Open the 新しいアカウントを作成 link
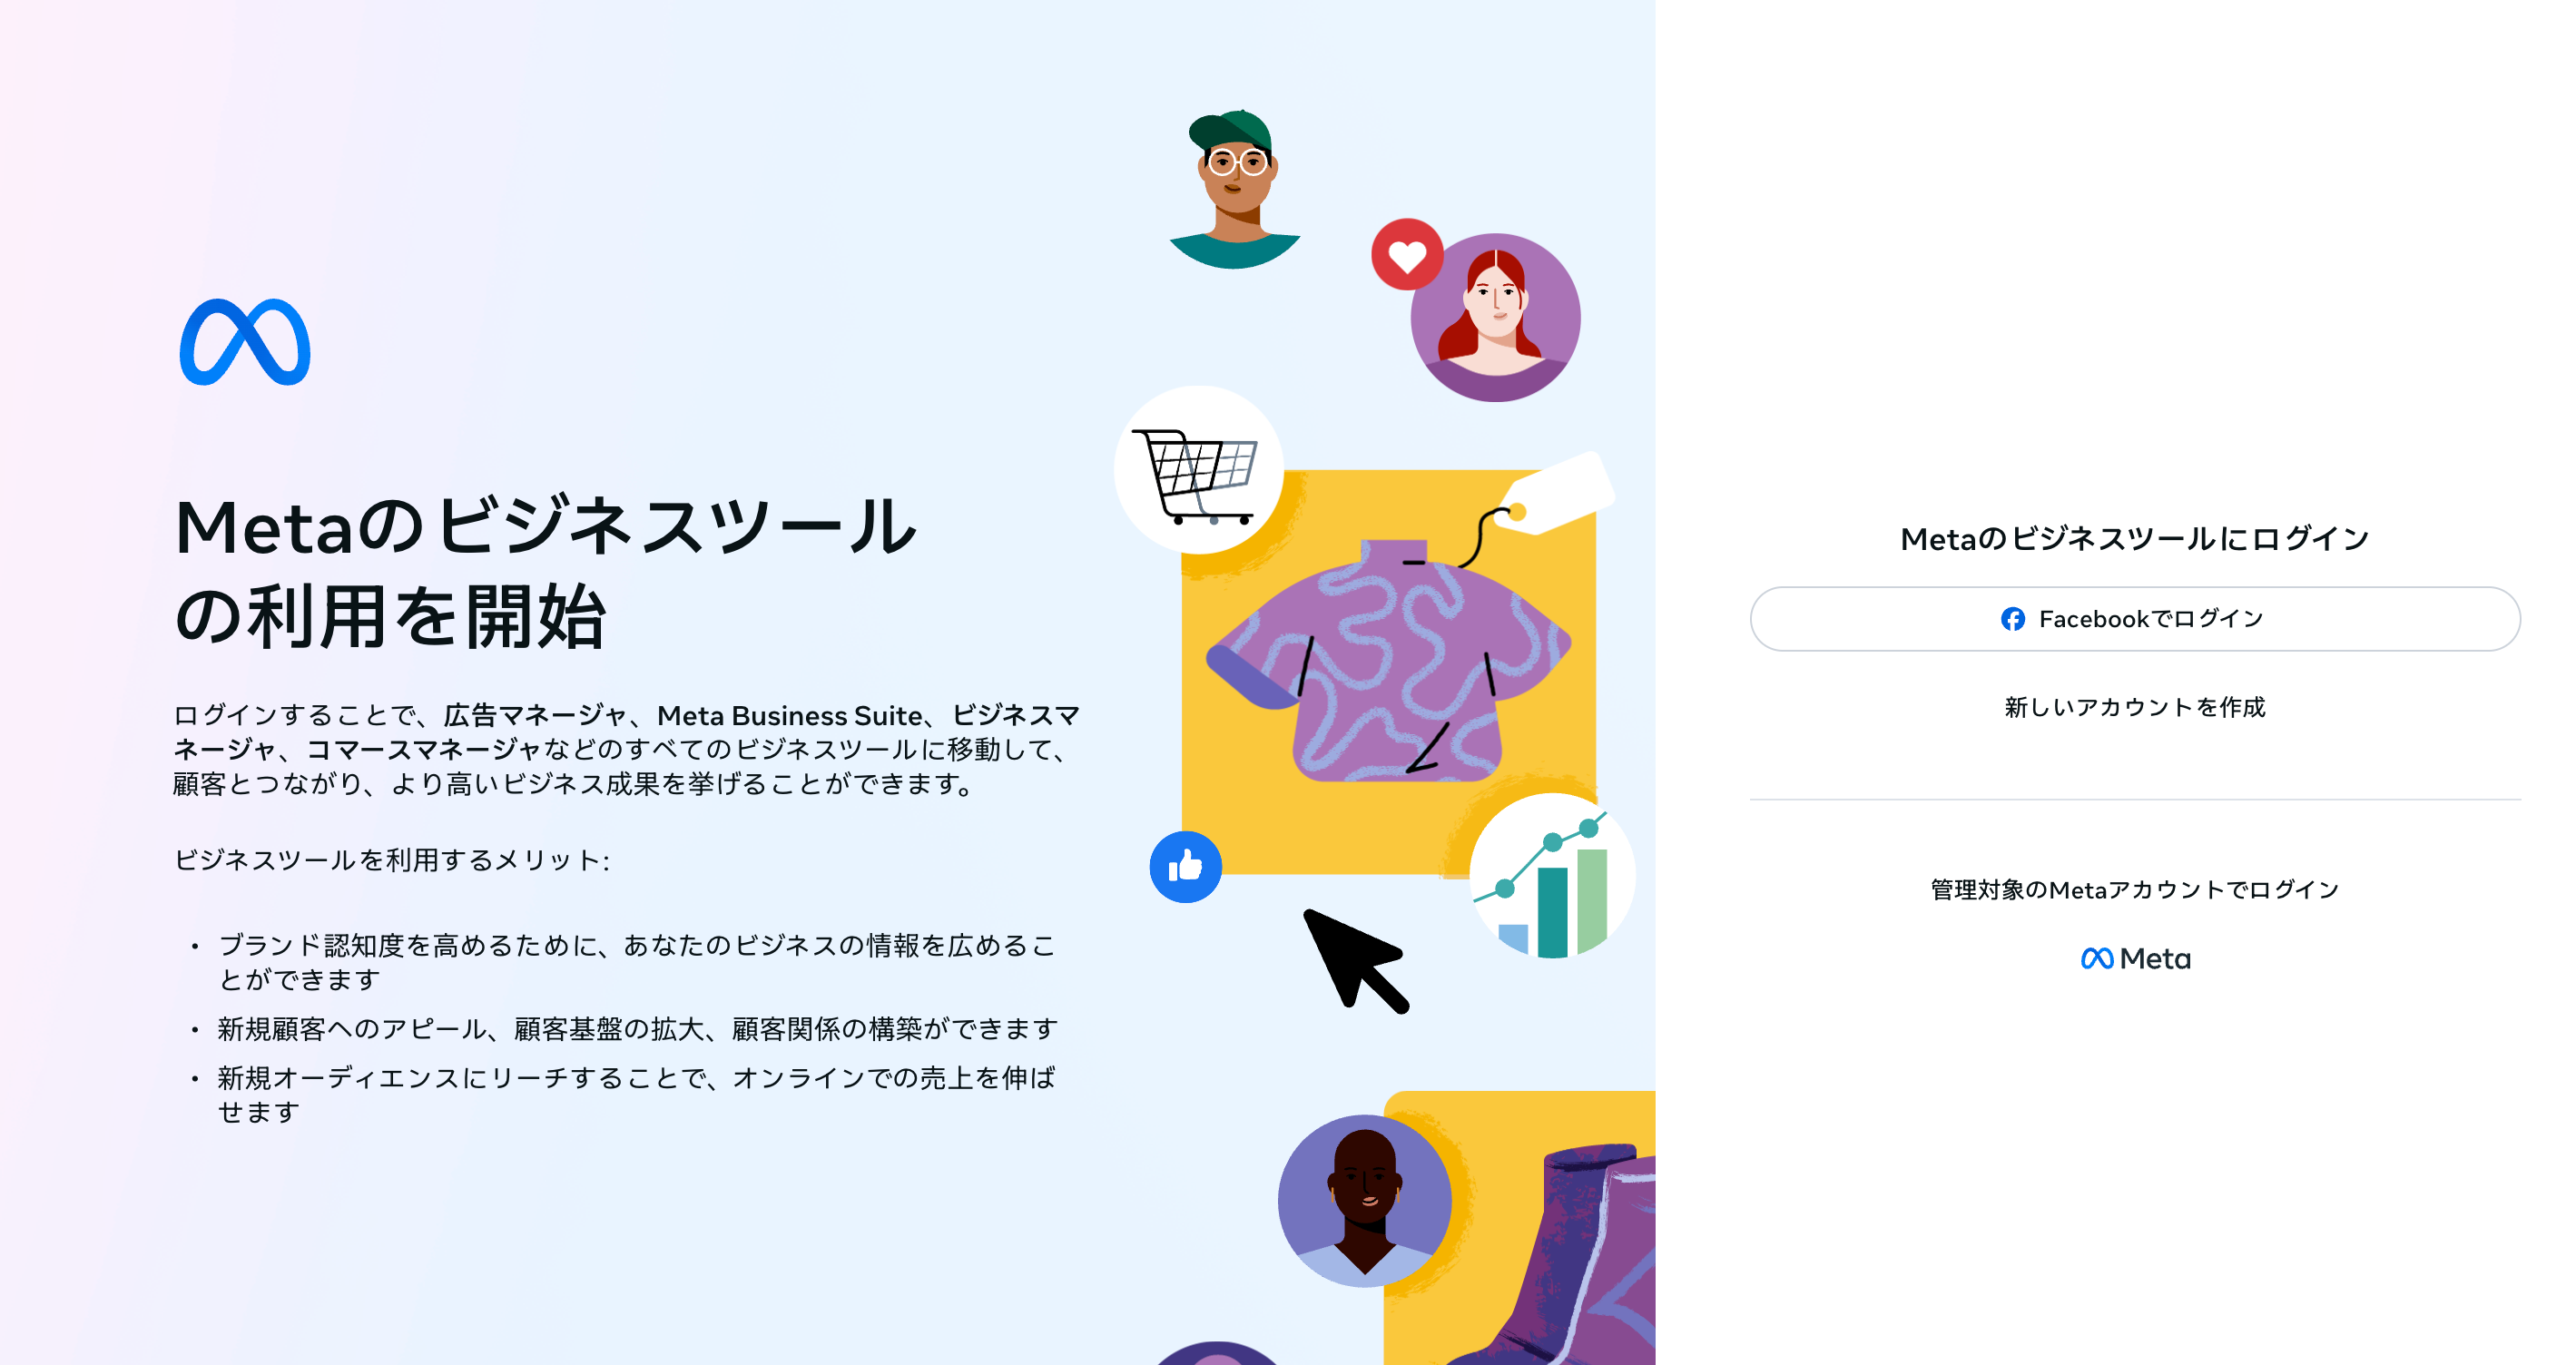This screenshot has height=1365, width=2576. click(2135, 707)
